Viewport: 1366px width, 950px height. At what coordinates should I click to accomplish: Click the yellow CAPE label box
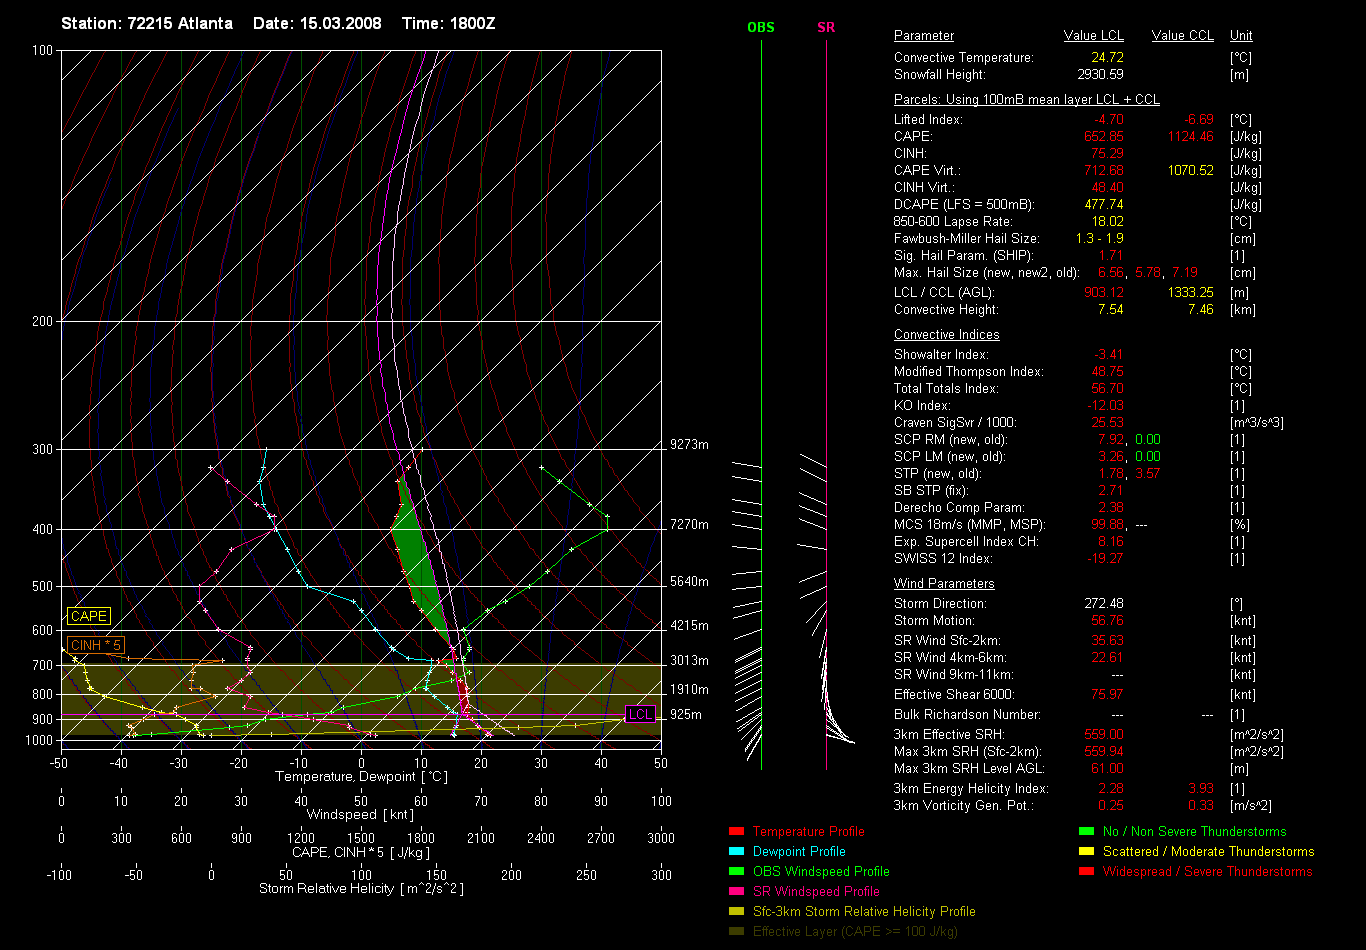coord(89,617)
